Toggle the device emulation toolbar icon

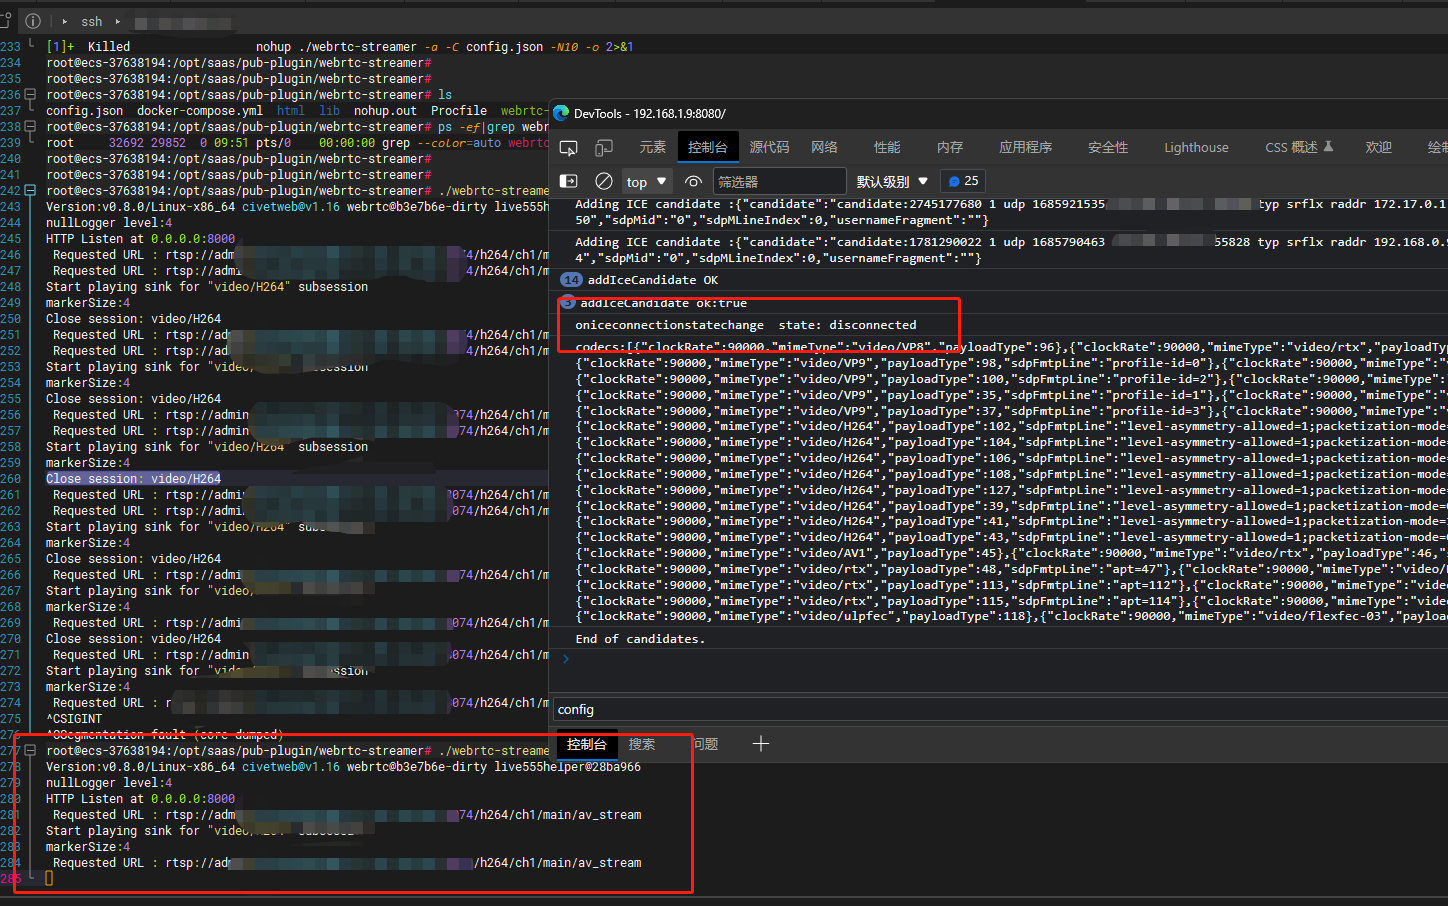[x=602, y=146]
